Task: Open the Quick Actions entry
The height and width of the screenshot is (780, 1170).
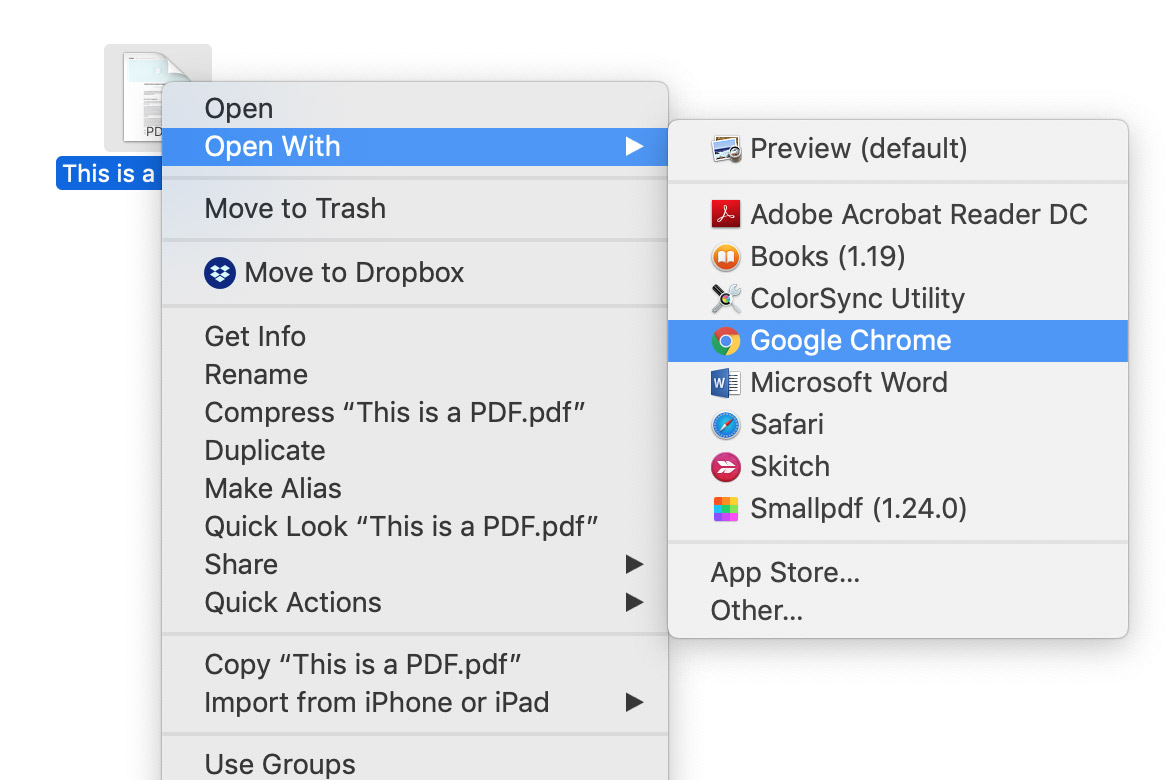Action: pos(415,602)
